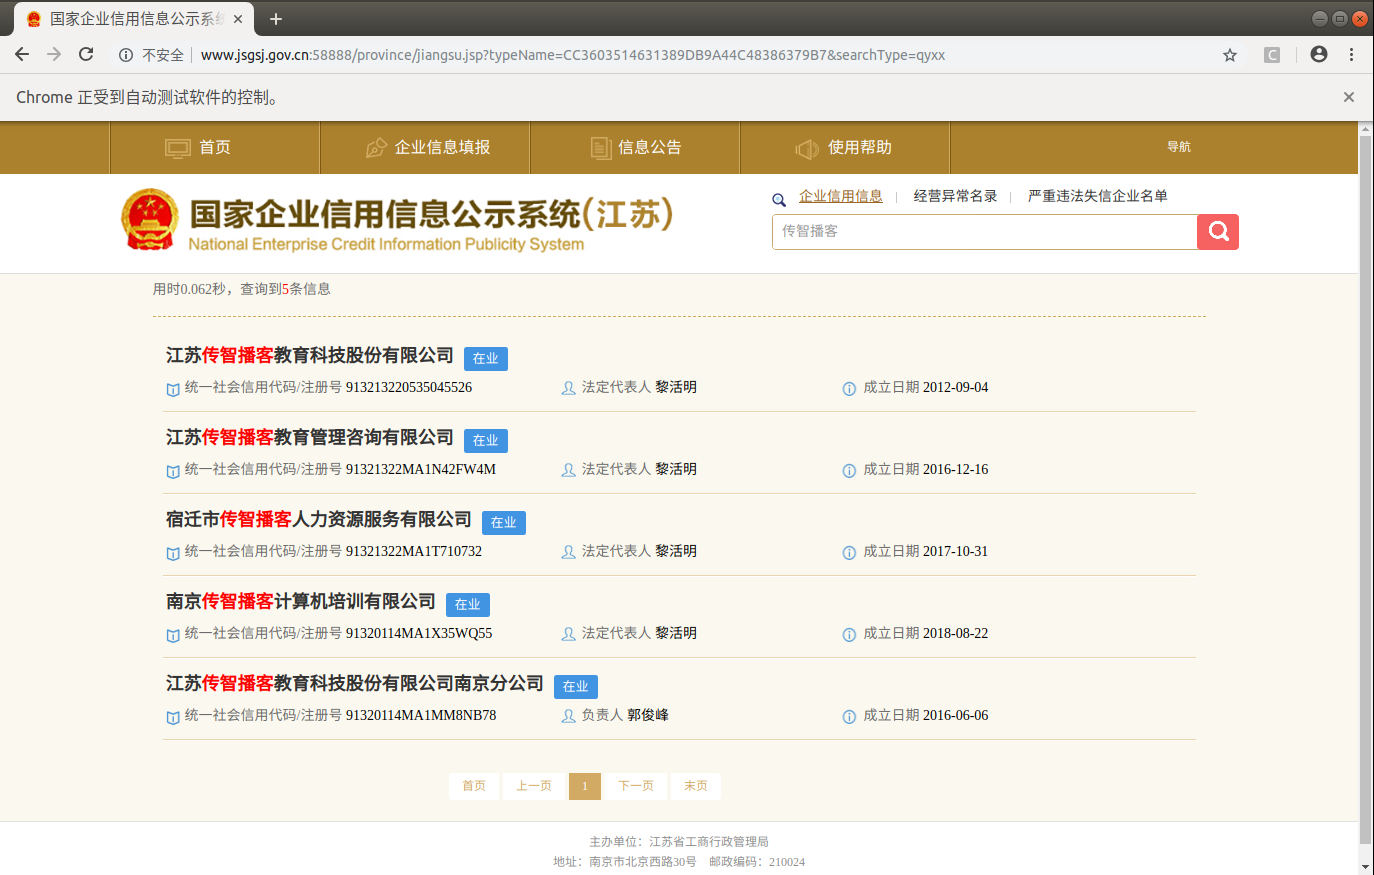This screenshot has height=875, width=1374.
Task: Click registration code 91320114MA1X35WQ55
Action: pos(419,633)
